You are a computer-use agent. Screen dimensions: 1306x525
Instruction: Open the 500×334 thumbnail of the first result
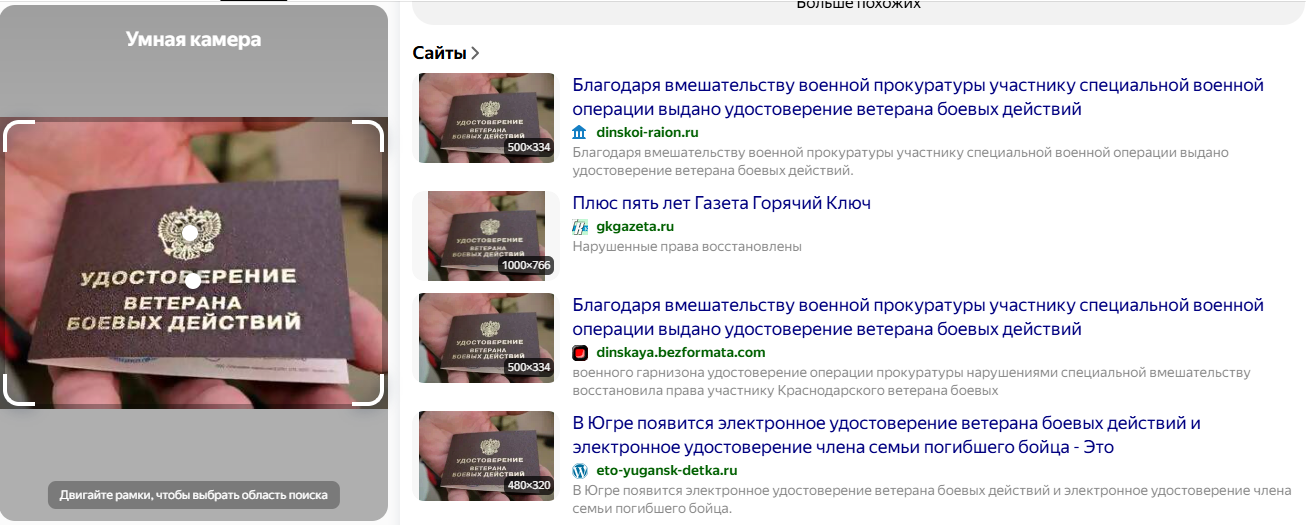(x=486, y=118)
